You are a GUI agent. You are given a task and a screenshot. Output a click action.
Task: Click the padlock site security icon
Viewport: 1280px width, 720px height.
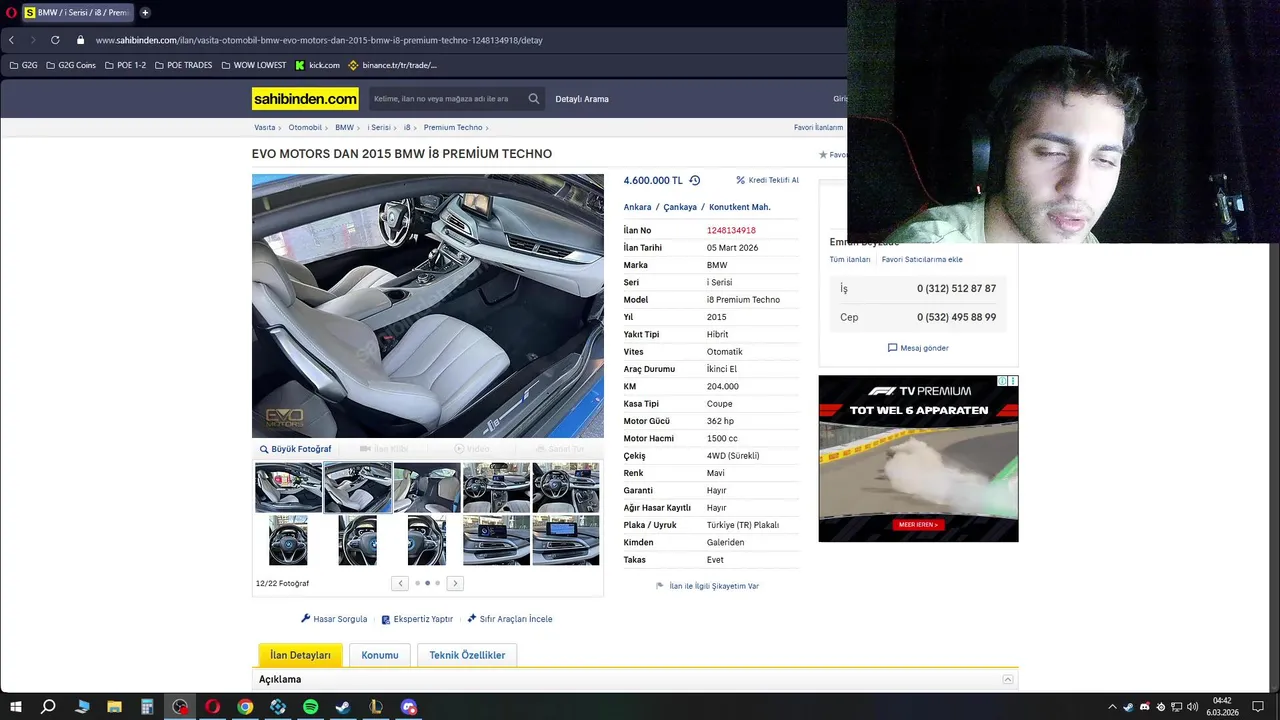(x=81, y=40)
